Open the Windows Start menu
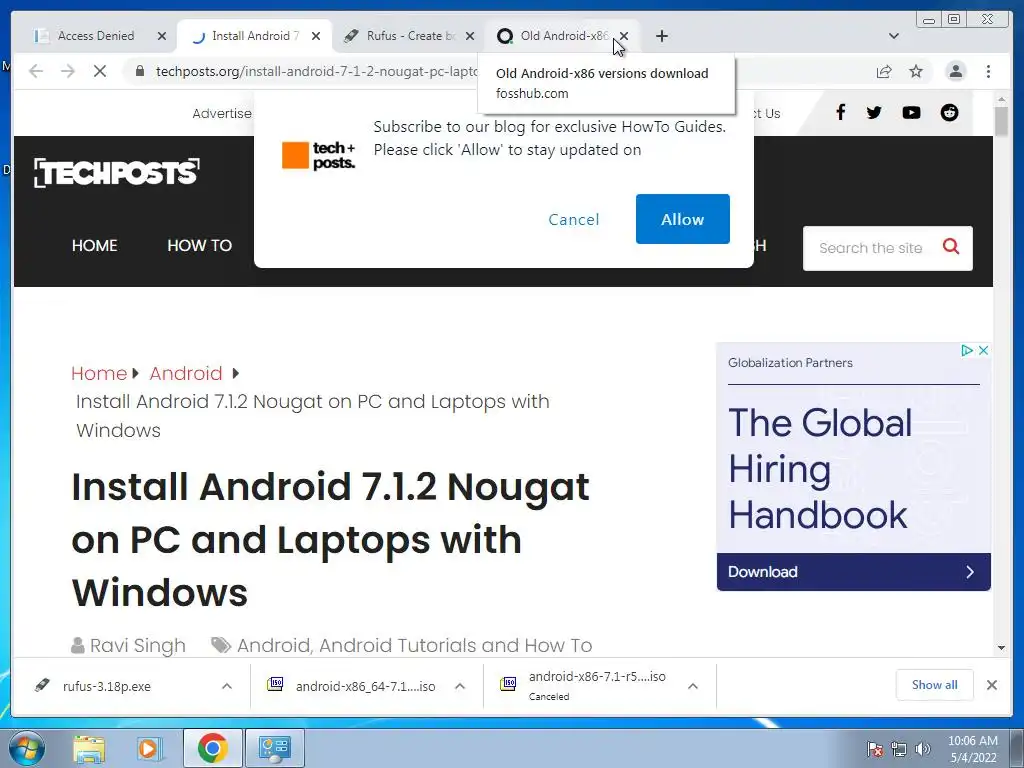The height and width of the screenshot is (768, 1024). [x=27, y=748]
